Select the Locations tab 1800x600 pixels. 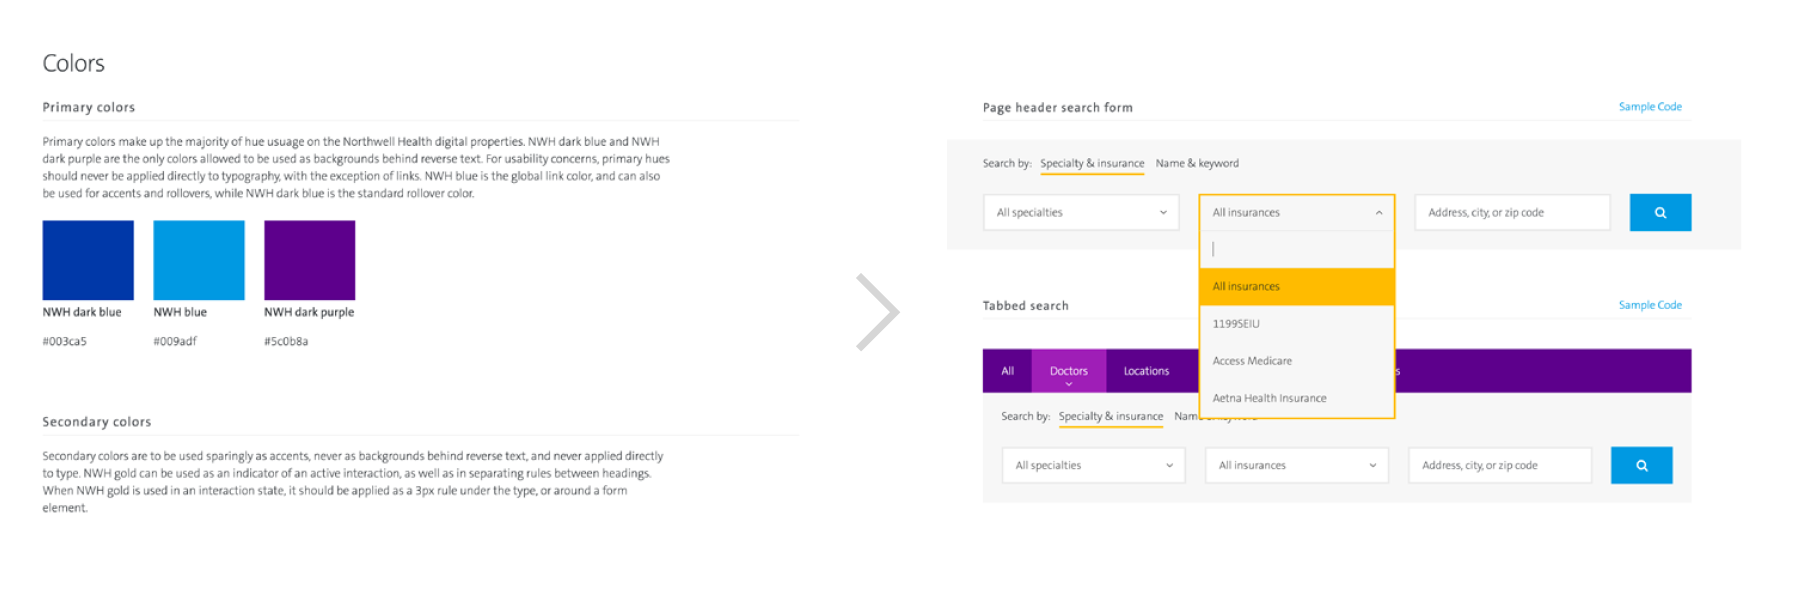coord(1146,371)
